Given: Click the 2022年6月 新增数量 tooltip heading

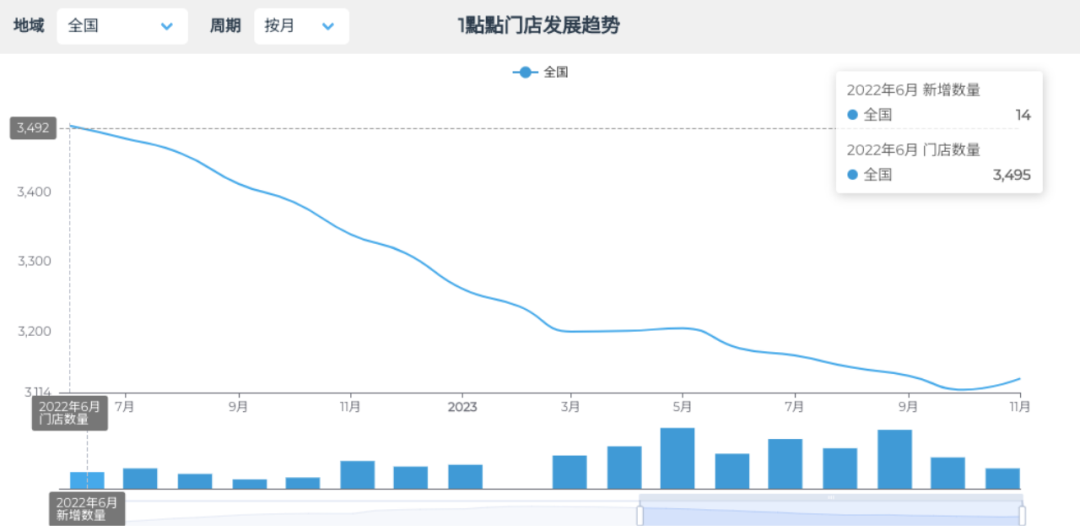Looking at the screenshot, I should [x=913, y=90].
